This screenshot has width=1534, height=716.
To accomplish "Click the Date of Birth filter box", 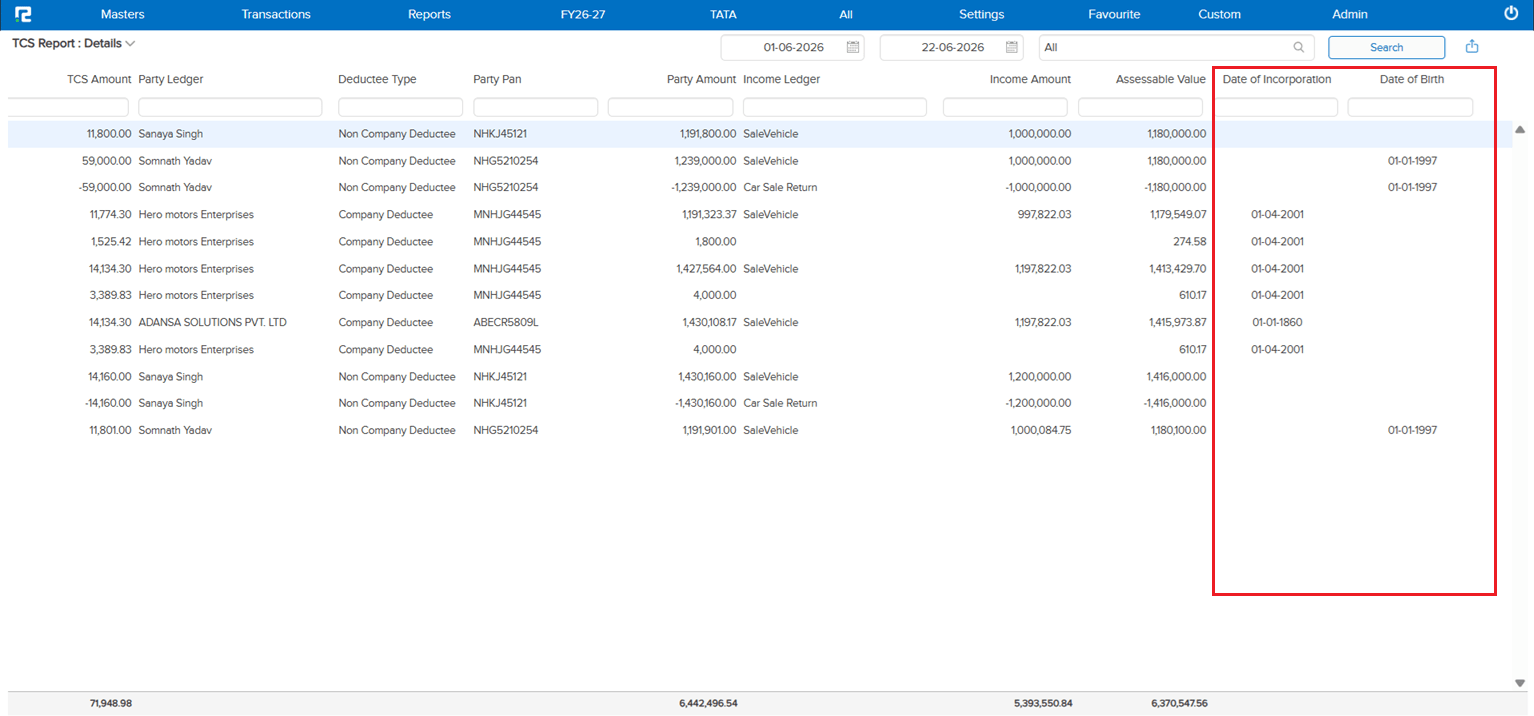I will 1410,107.
